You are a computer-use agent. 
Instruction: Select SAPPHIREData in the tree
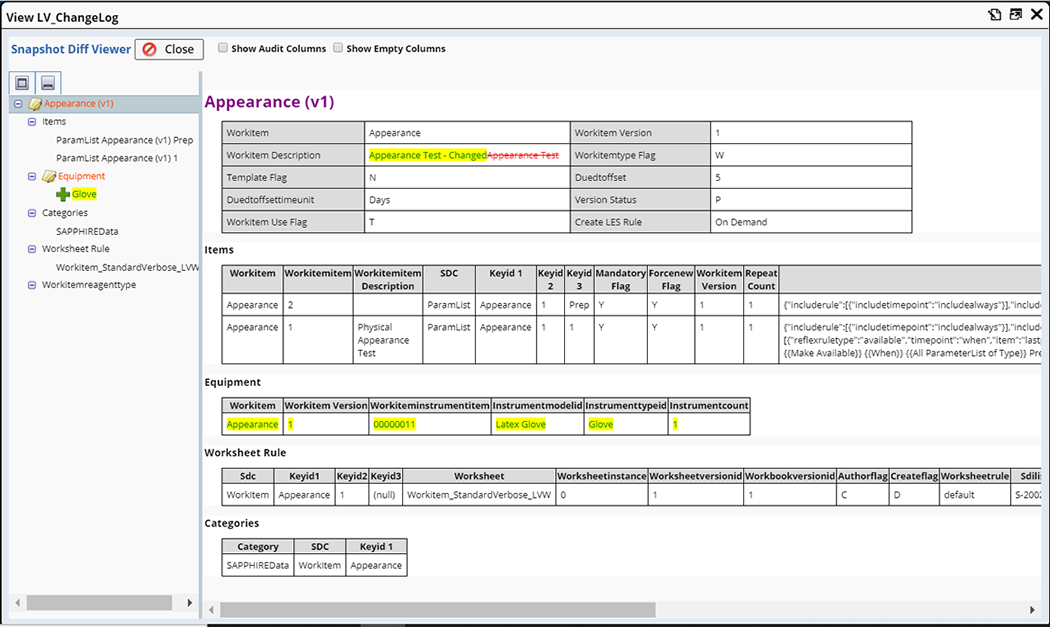(x=87, y=231)
